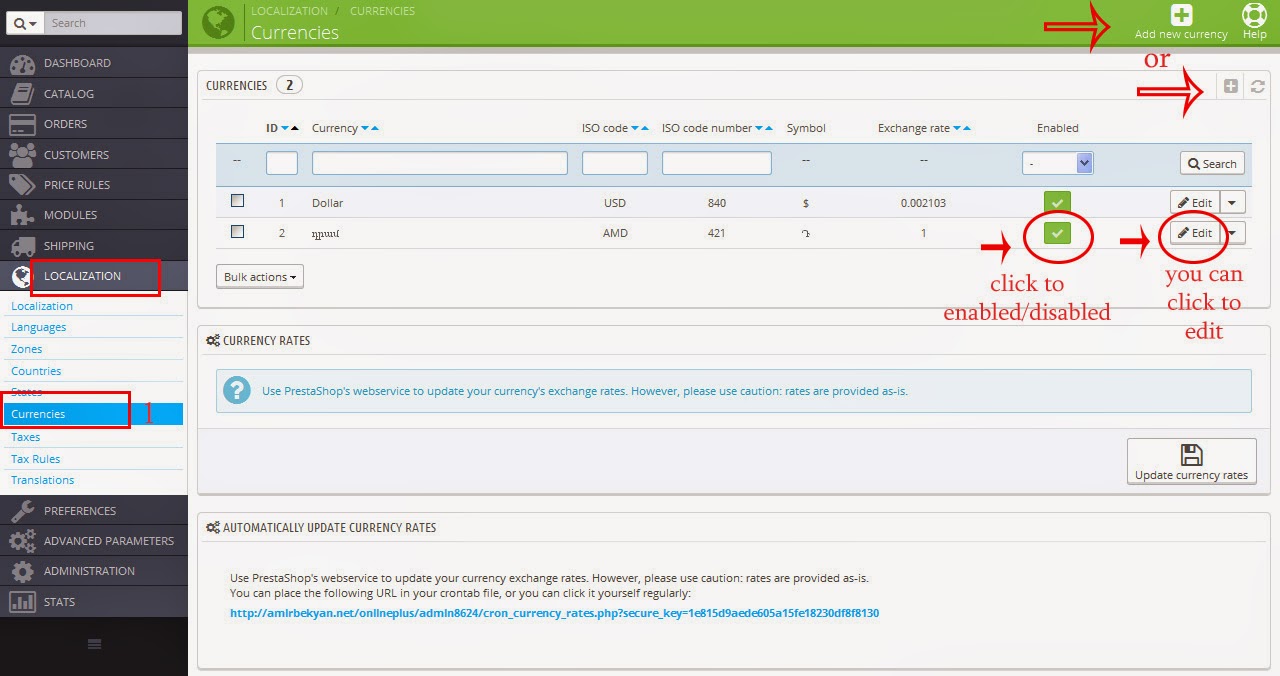Click the Orders credit card icon
Image resolution: width=1280 pixels, height=676 pixels.
coord(22,124)
